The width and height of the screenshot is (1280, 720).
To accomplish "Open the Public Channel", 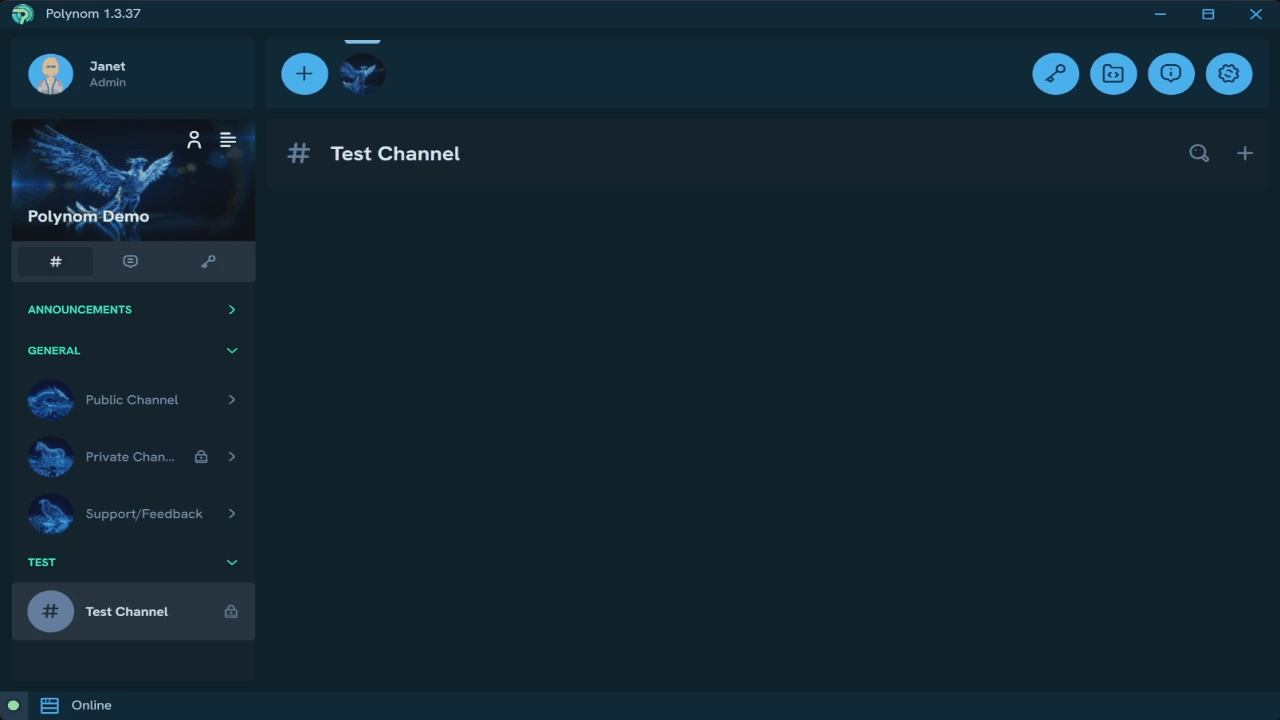I will 131,399.
